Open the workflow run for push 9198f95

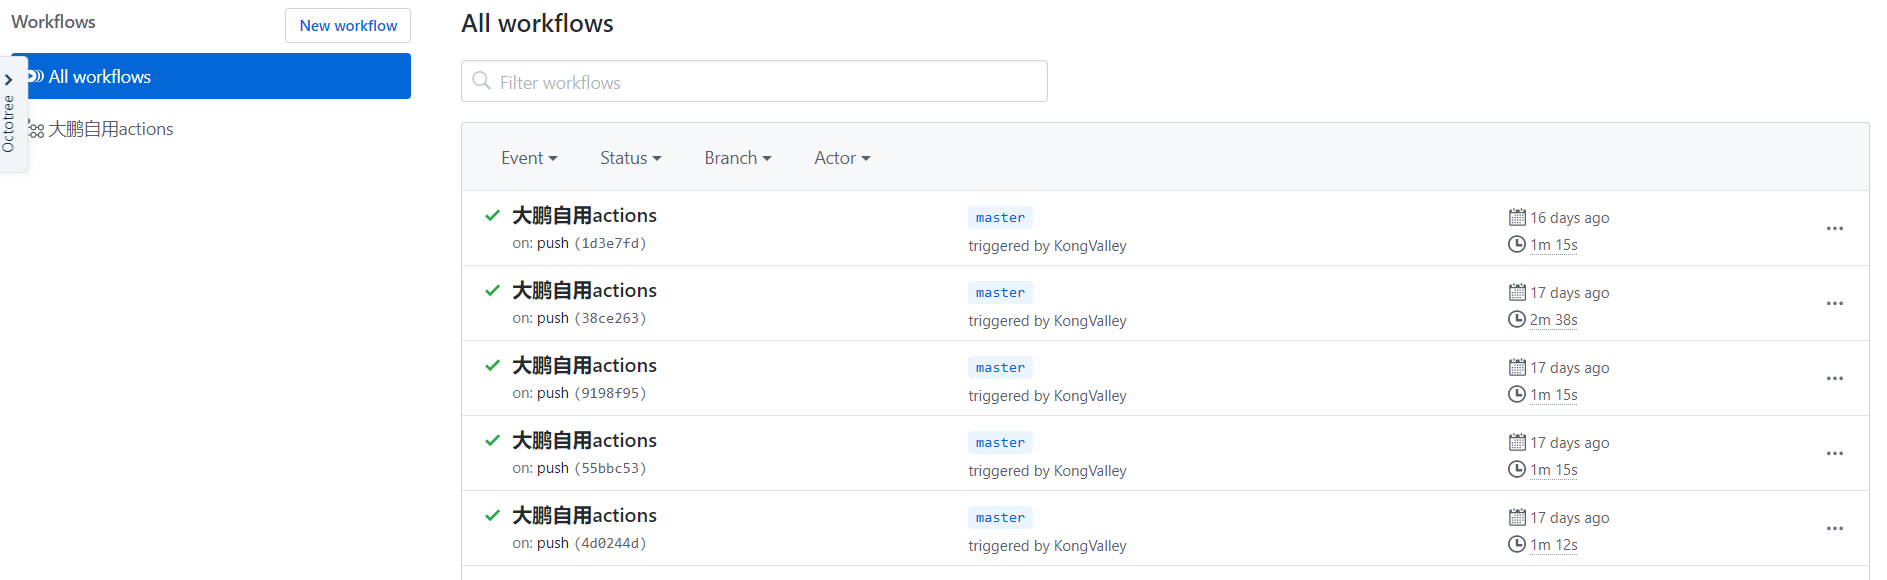coord(584,366)
